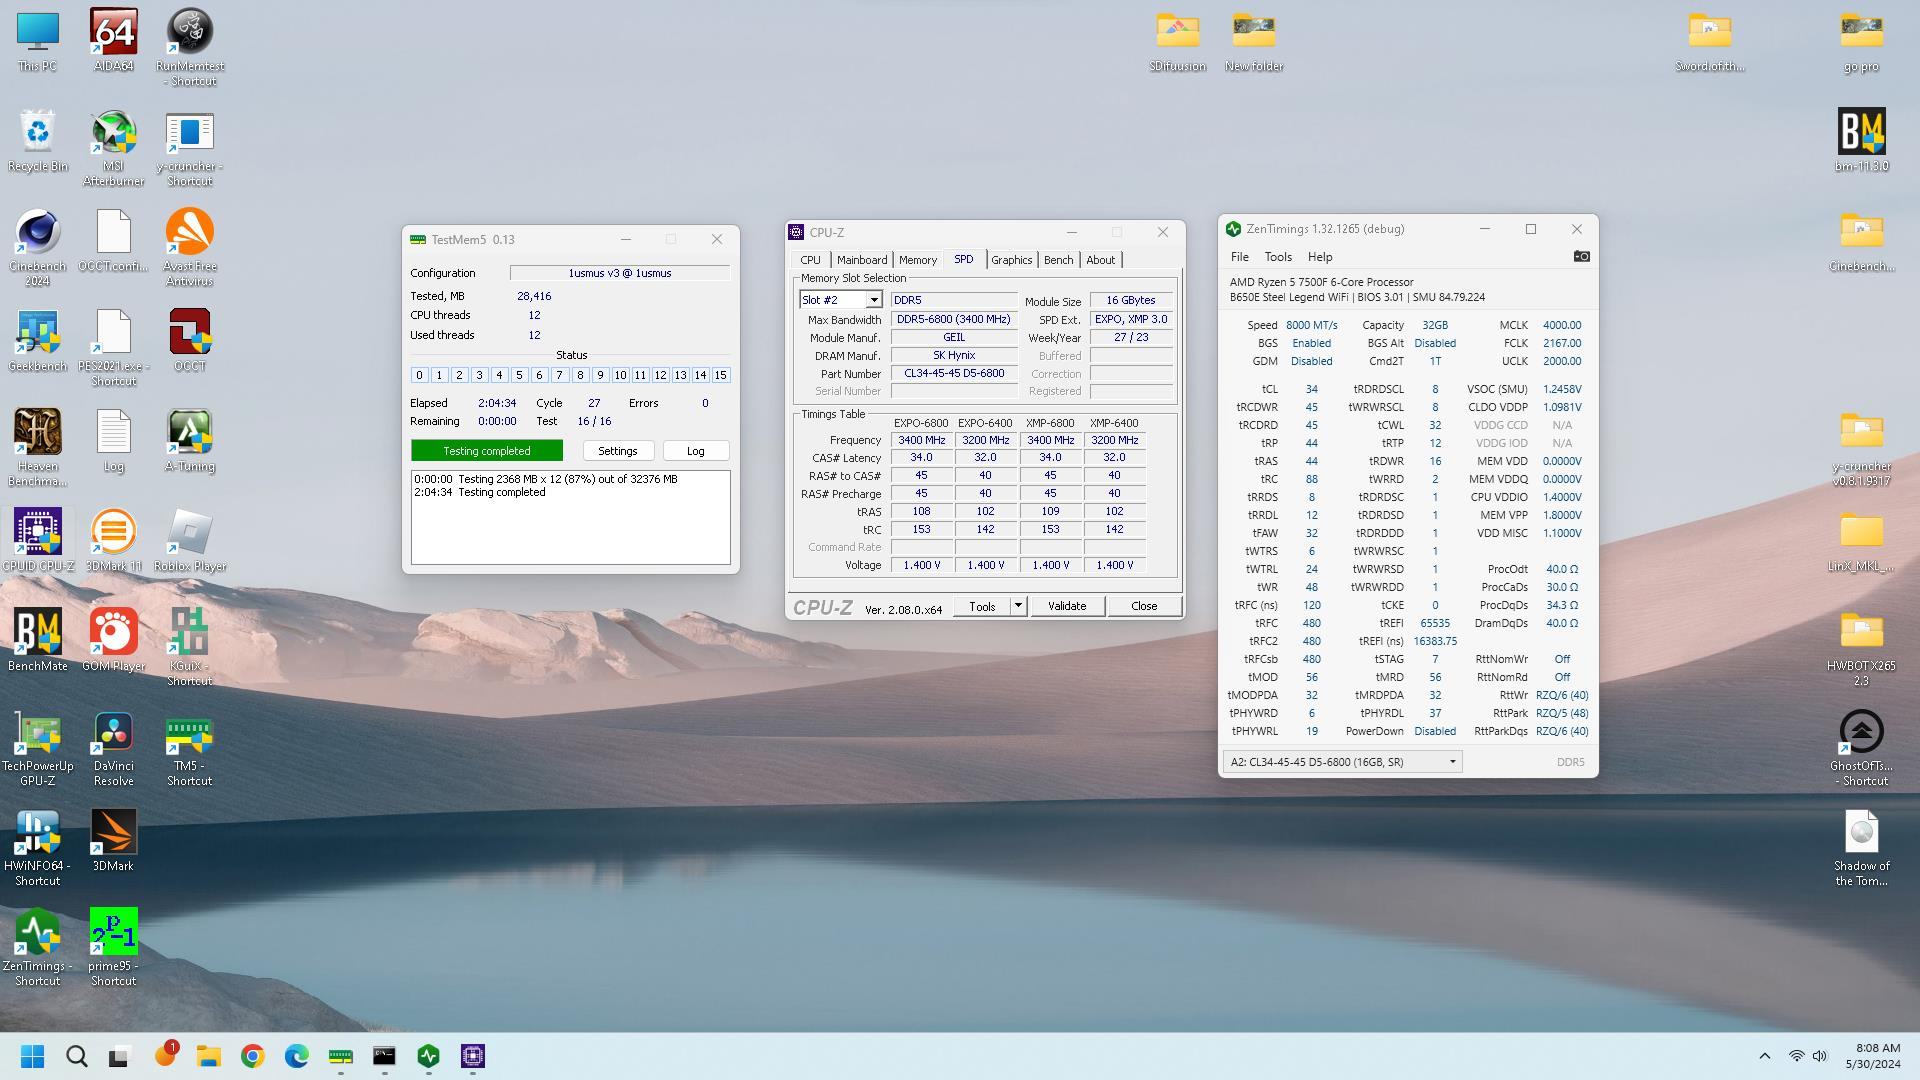Open the Tools menu in ZenTimings
Screen dimensions: 1920x1080
pos(1277,257)
